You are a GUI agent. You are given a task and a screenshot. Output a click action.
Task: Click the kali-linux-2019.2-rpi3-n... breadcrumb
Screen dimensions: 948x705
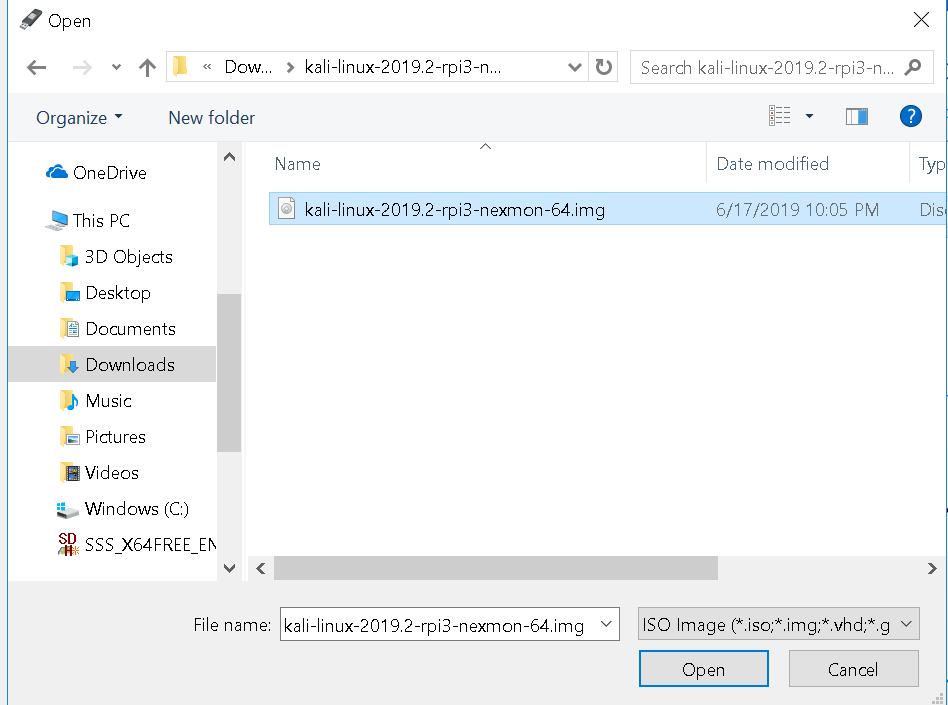click(403, 67)
